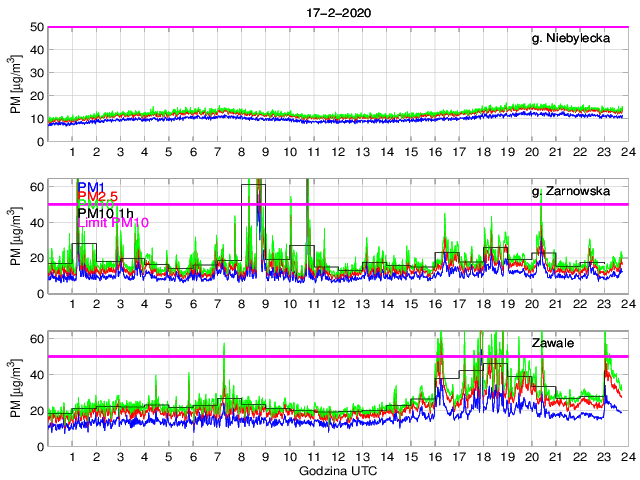Screen dimensions: 640x480
Task: Select the g. Niebylecka station label
Action: tap(572, 40)
